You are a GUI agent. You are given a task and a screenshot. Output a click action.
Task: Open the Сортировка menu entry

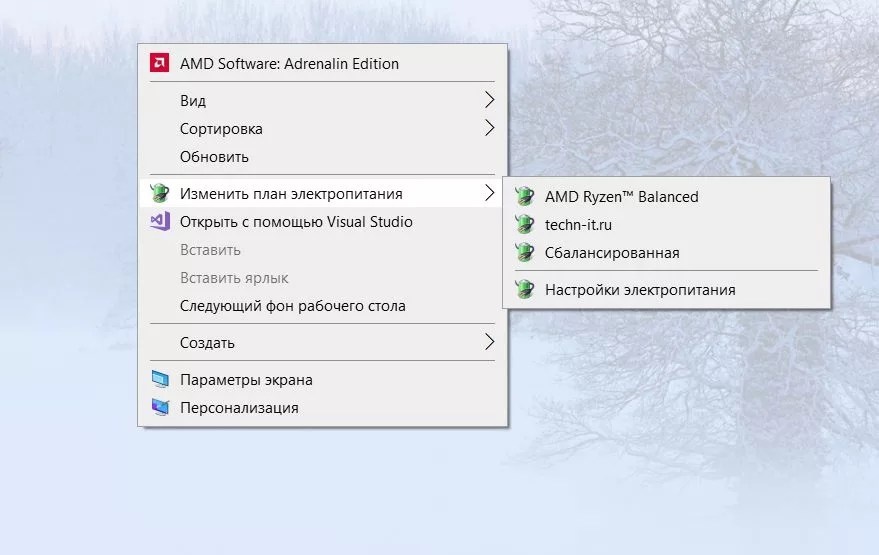click(322, 128)
